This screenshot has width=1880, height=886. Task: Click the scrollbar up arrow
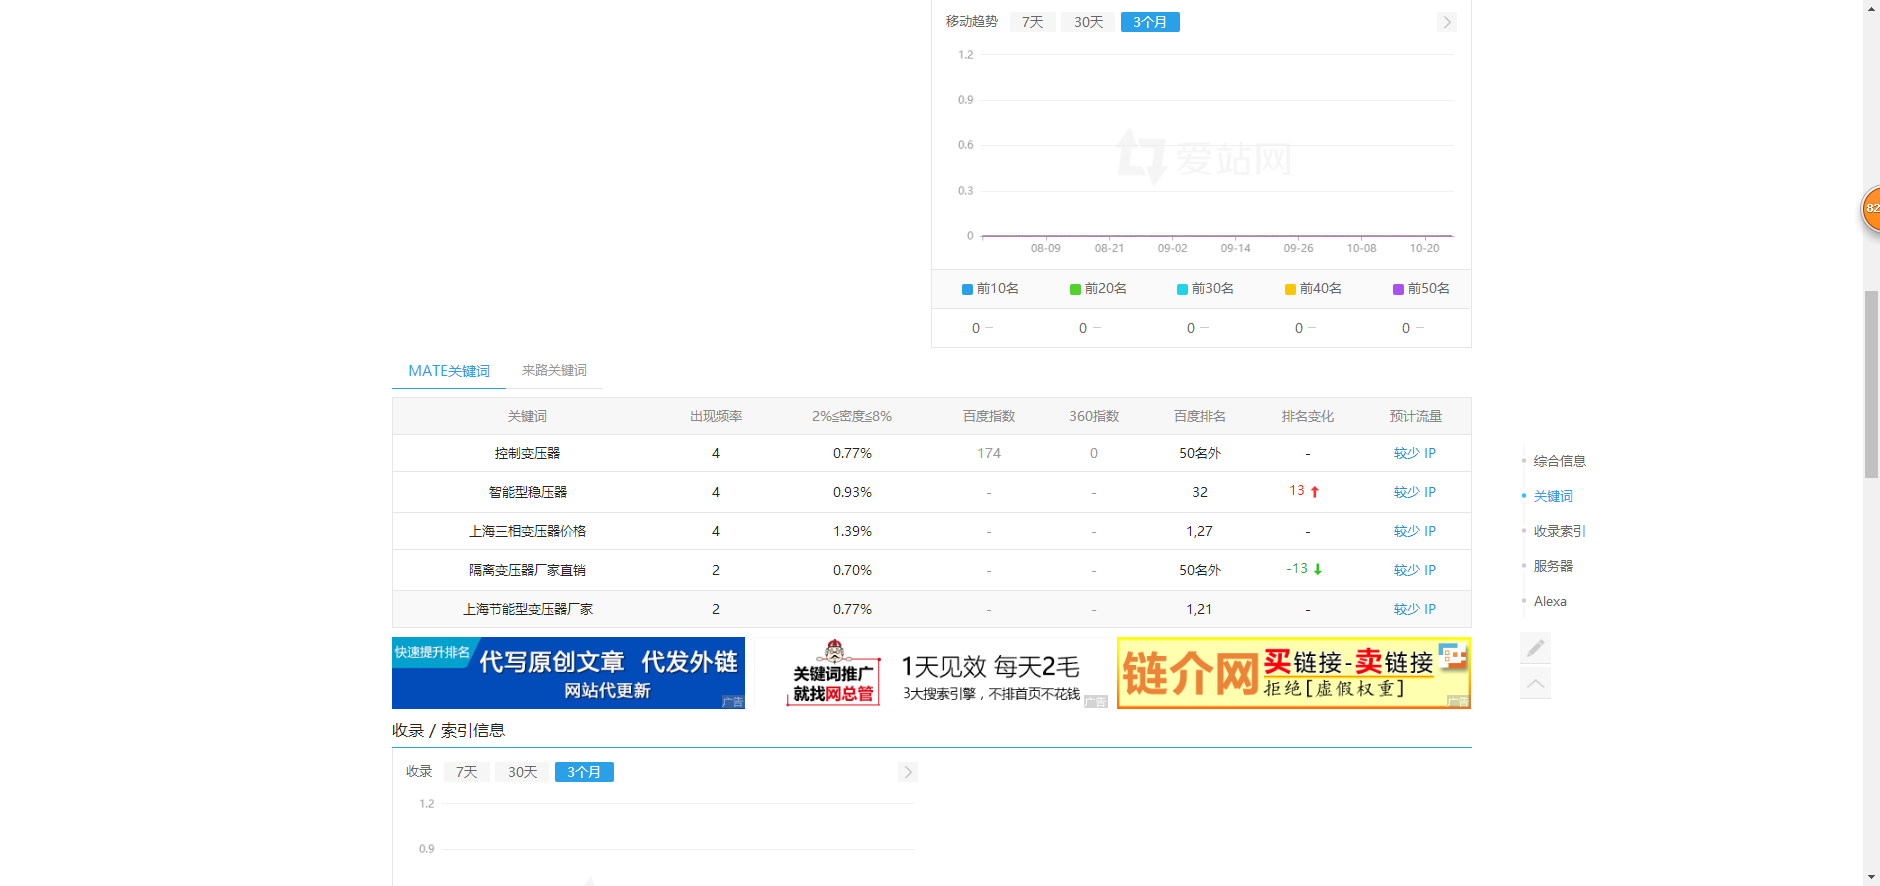pyautogui.click(x=1871, y=7)
